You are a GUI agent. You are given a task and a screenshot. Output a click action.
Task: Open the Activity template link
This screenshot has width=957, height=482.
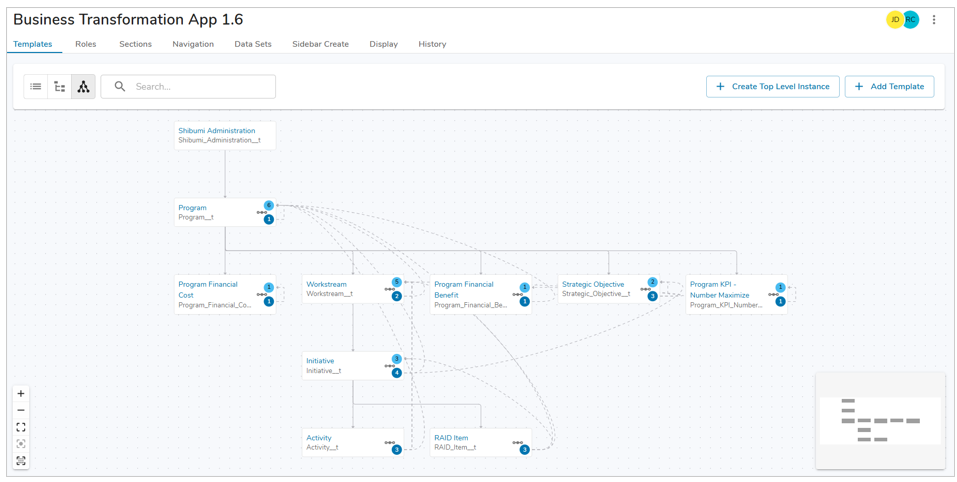tap(319, 437)
